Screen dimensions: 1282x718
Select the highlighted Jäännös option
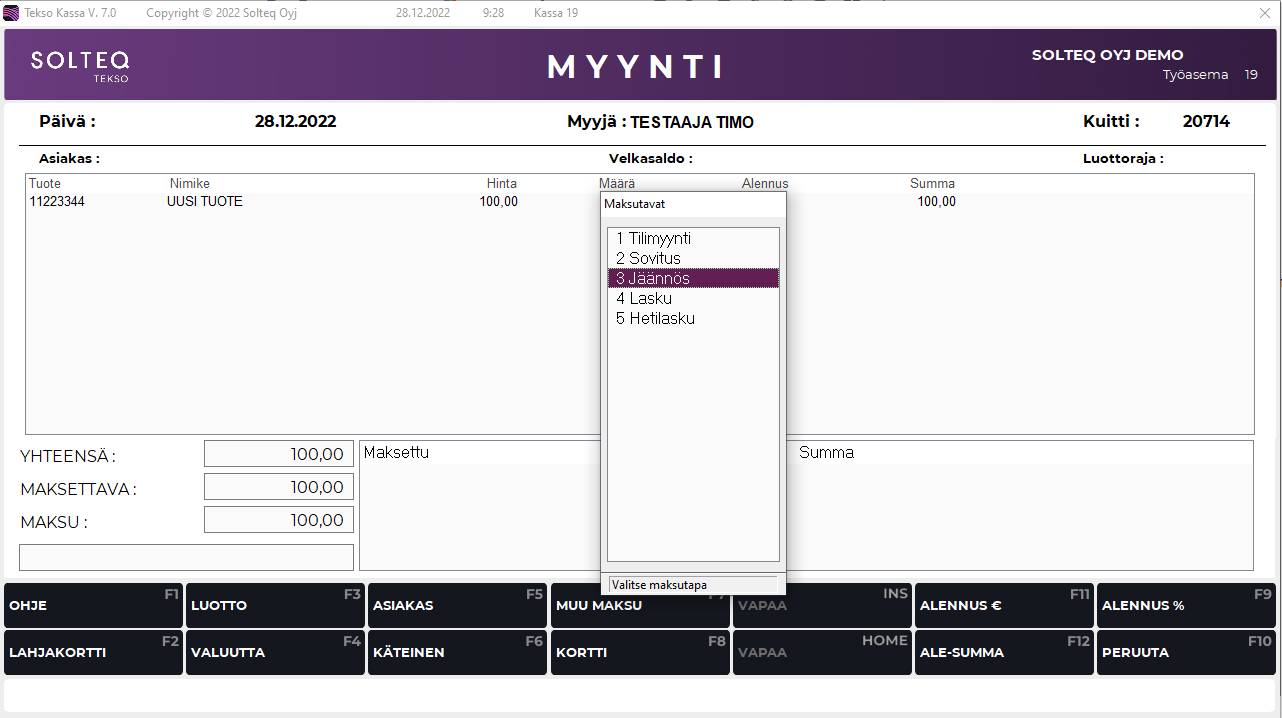click(653, 279)
